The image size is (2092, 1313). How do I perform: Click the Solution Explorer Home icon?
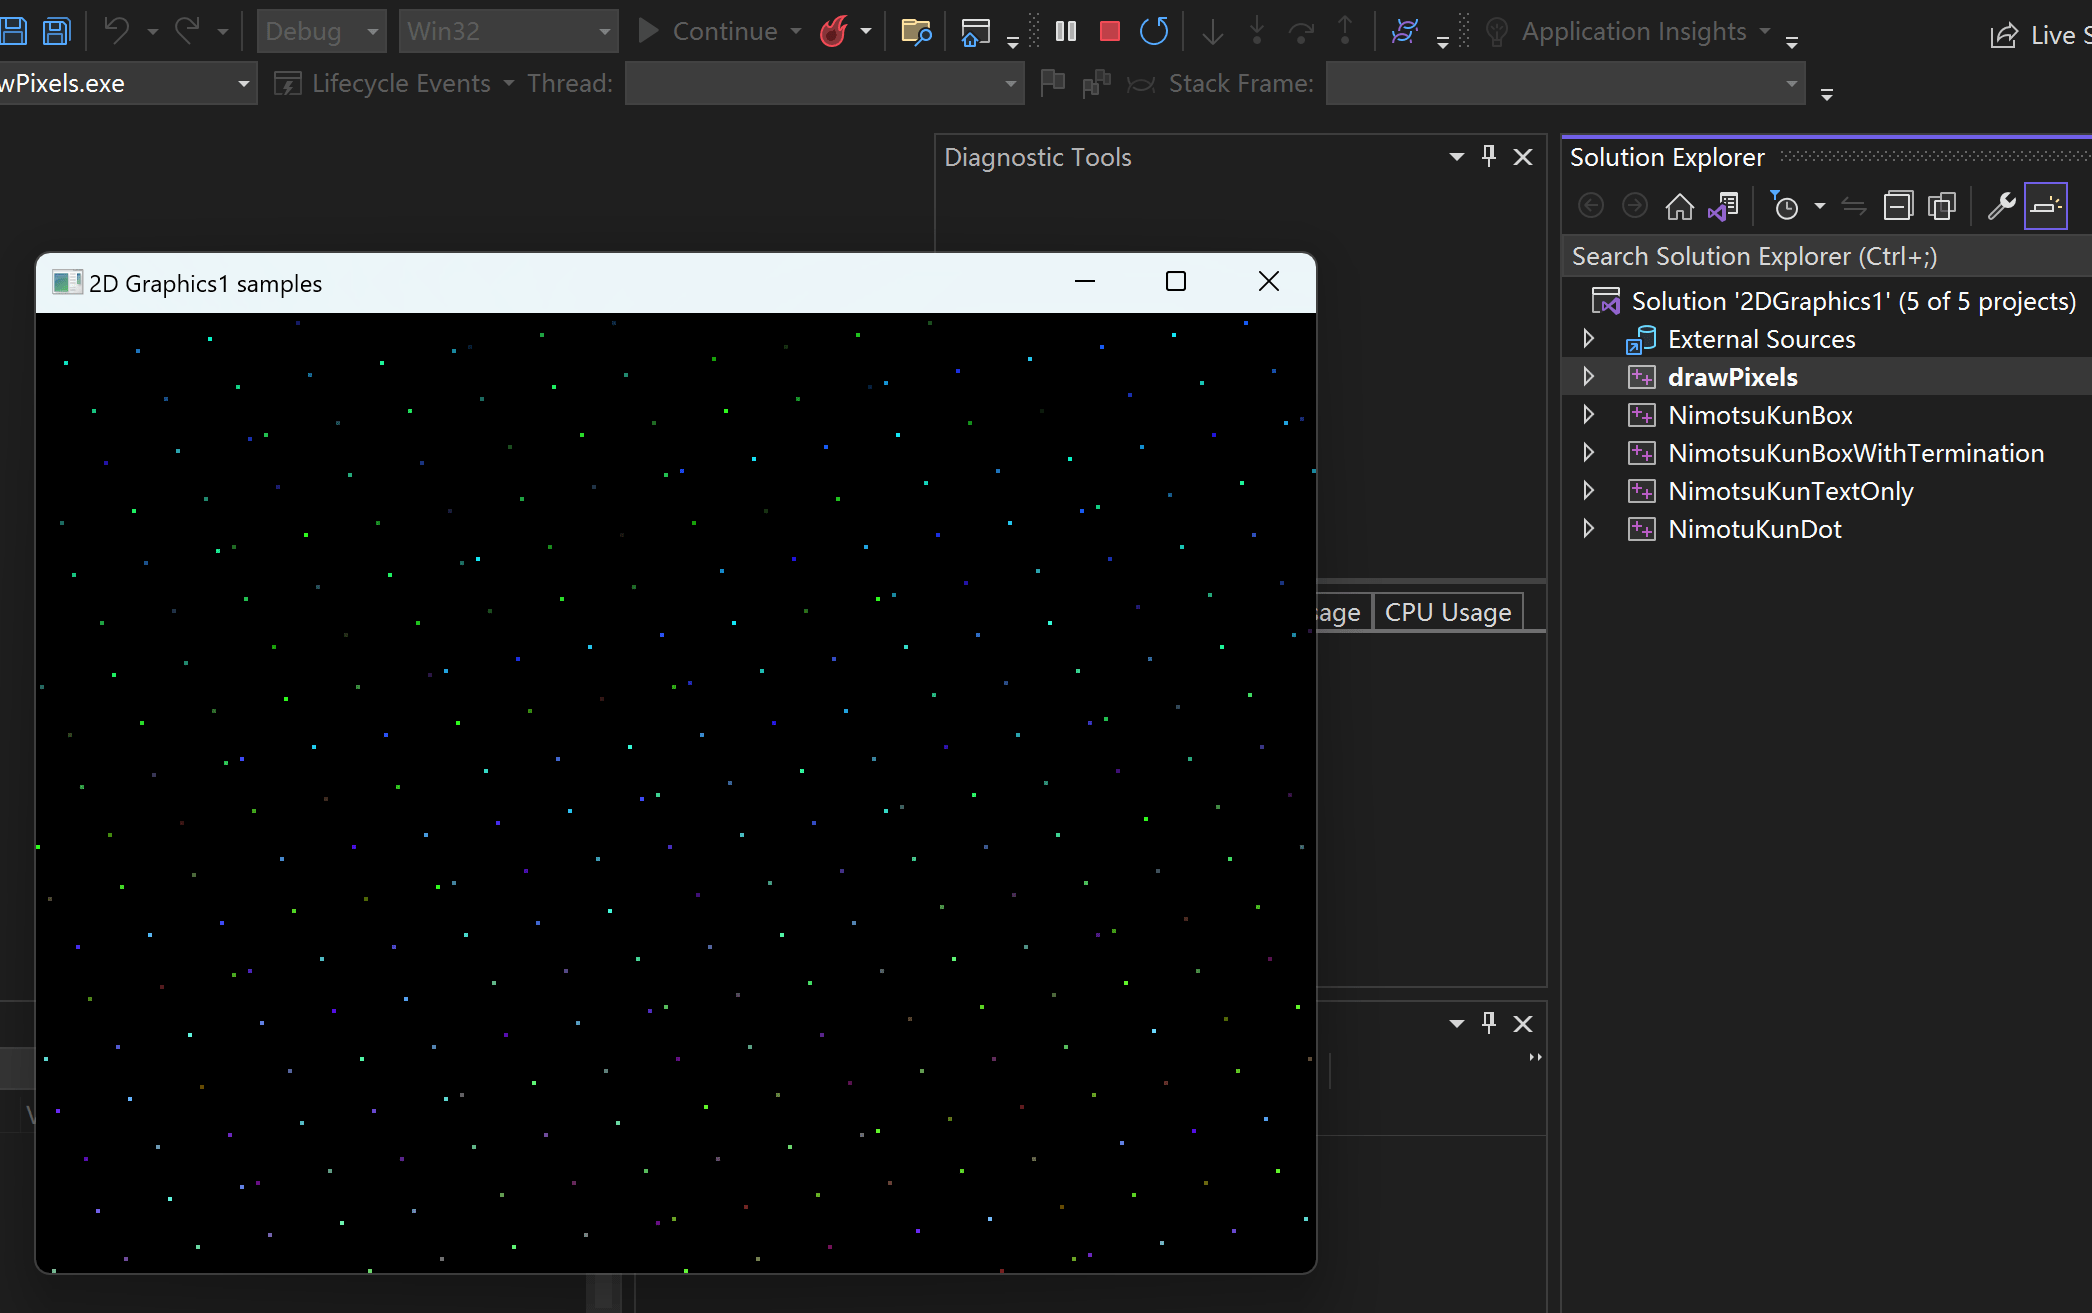tap(1680, 206)
